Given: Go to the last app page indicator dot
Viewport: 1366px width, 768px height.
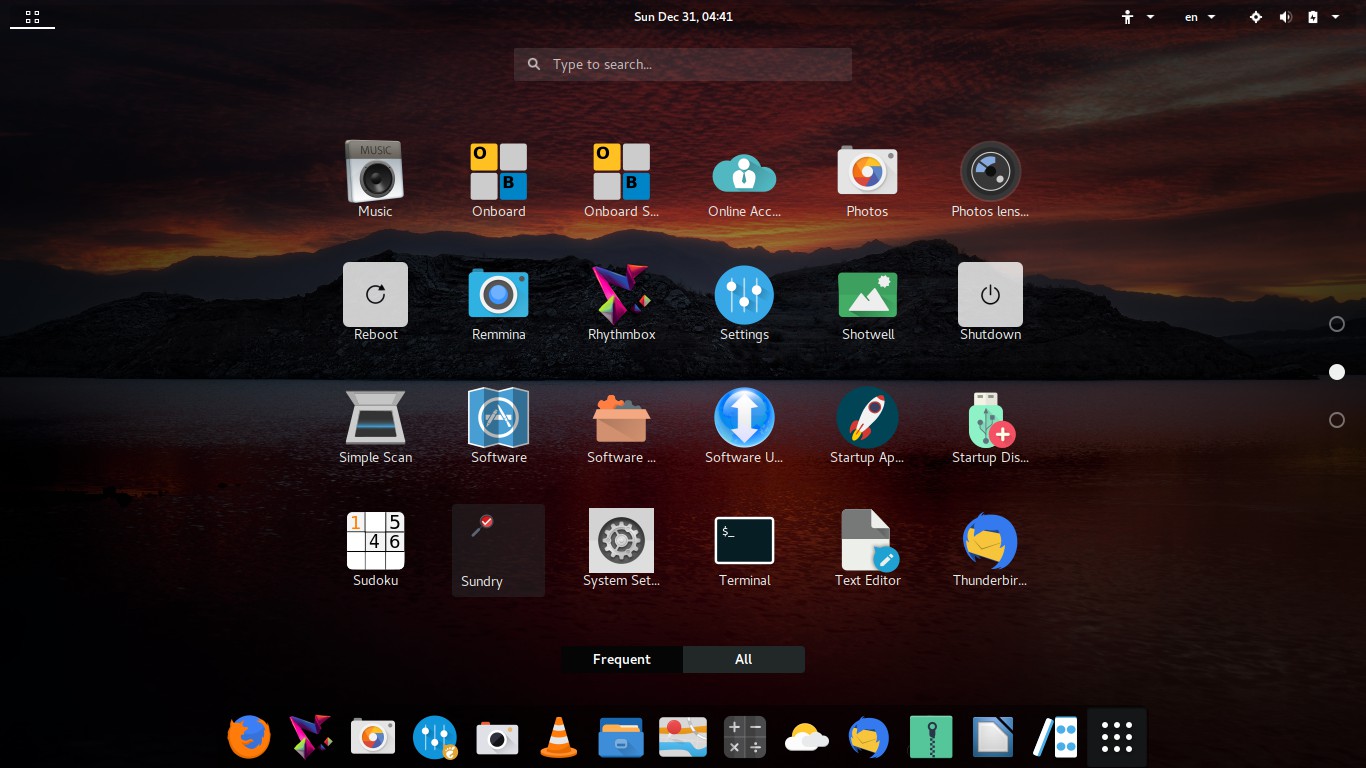Looking at the screenshot, I should tap(1337, 420).
